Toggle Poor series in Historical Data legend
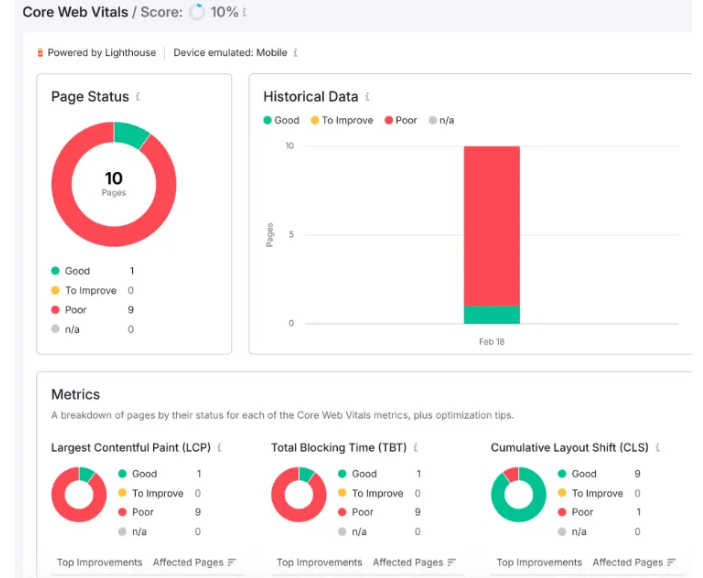Screen dimensions: 703x578 (x=400, y=120)
